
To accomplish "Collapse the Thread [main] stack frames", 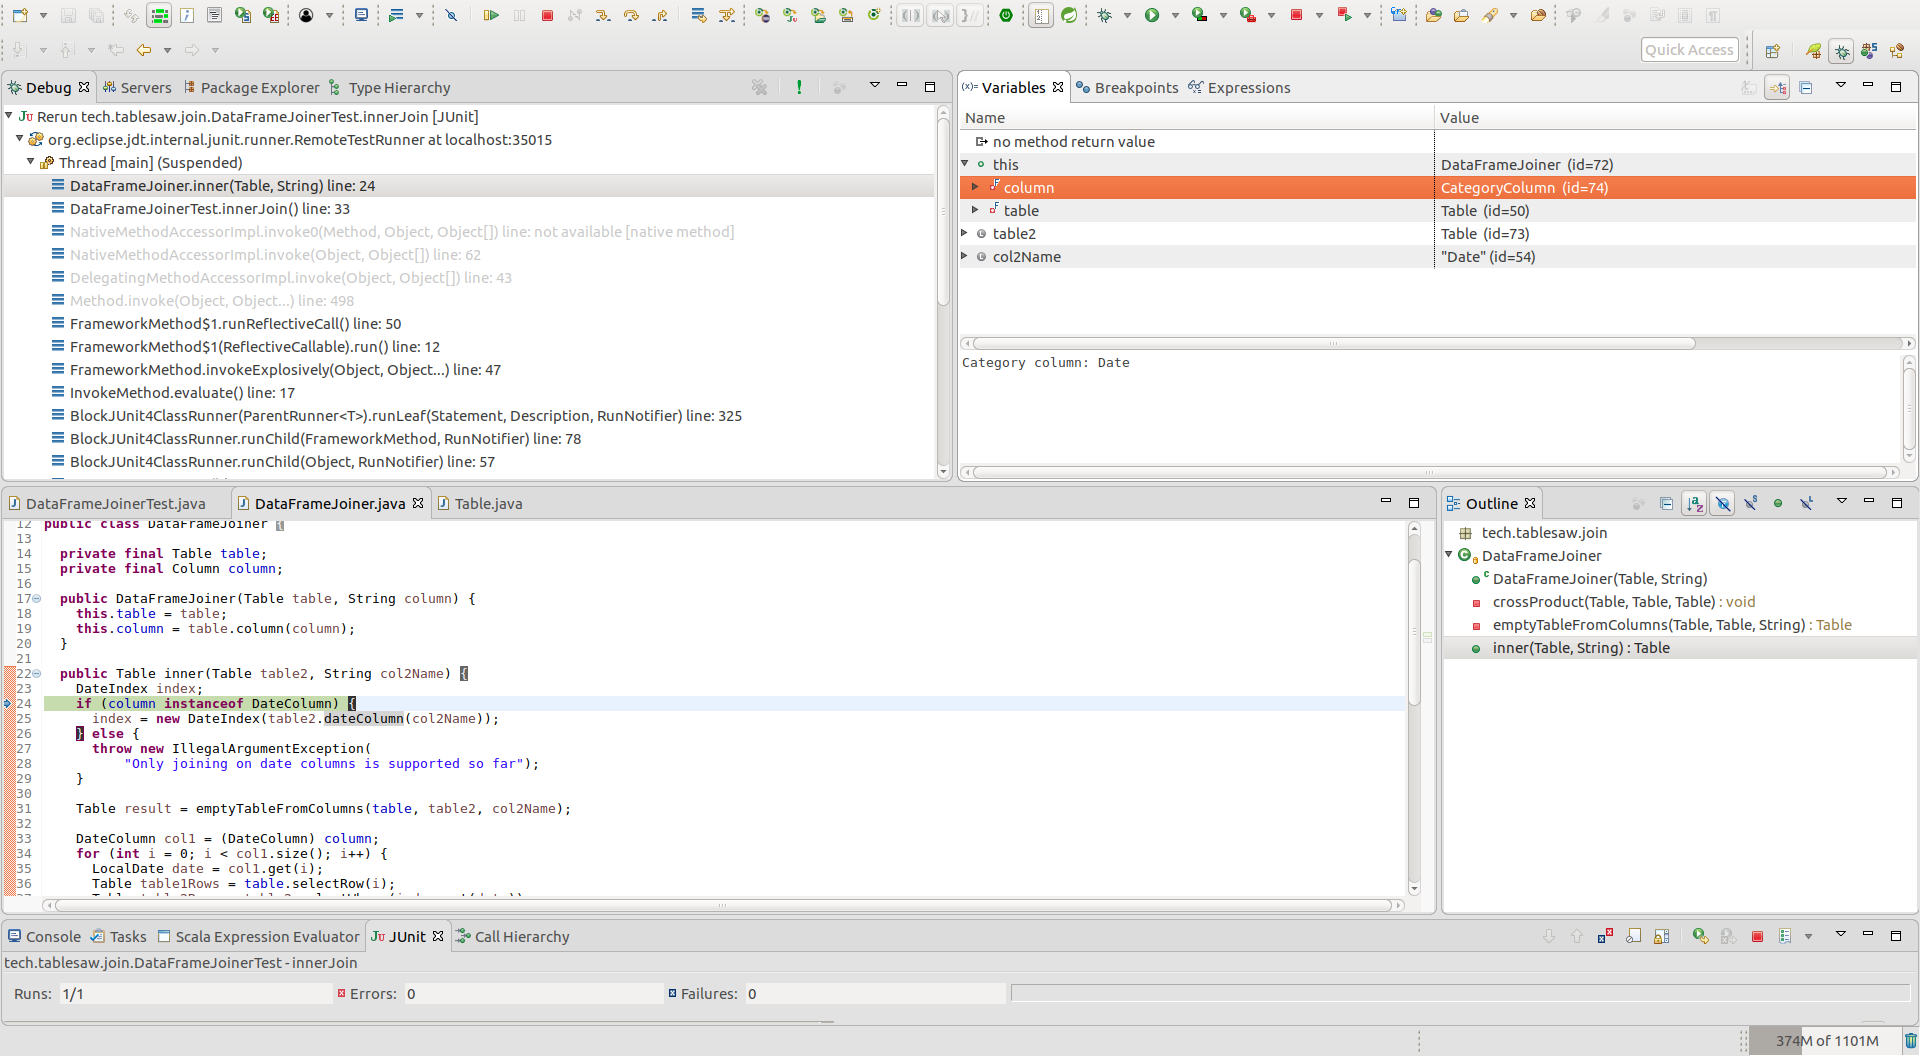I will (x=31, y=162).
